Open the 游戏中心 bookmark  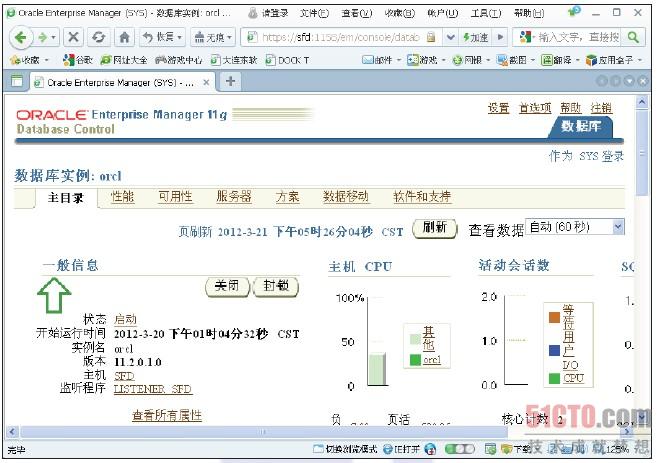179,60
